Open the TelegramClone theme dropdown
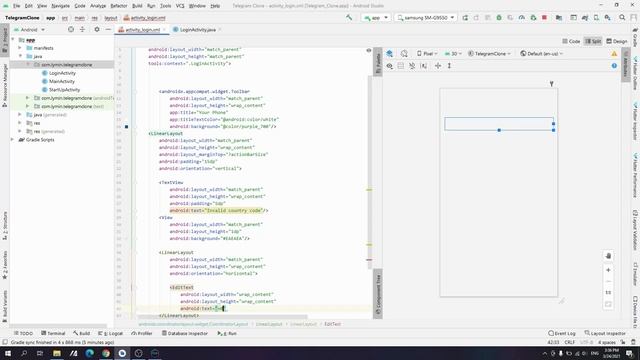Image resolution: width=640 pixels, height=360 pixels. pos(489,53)
